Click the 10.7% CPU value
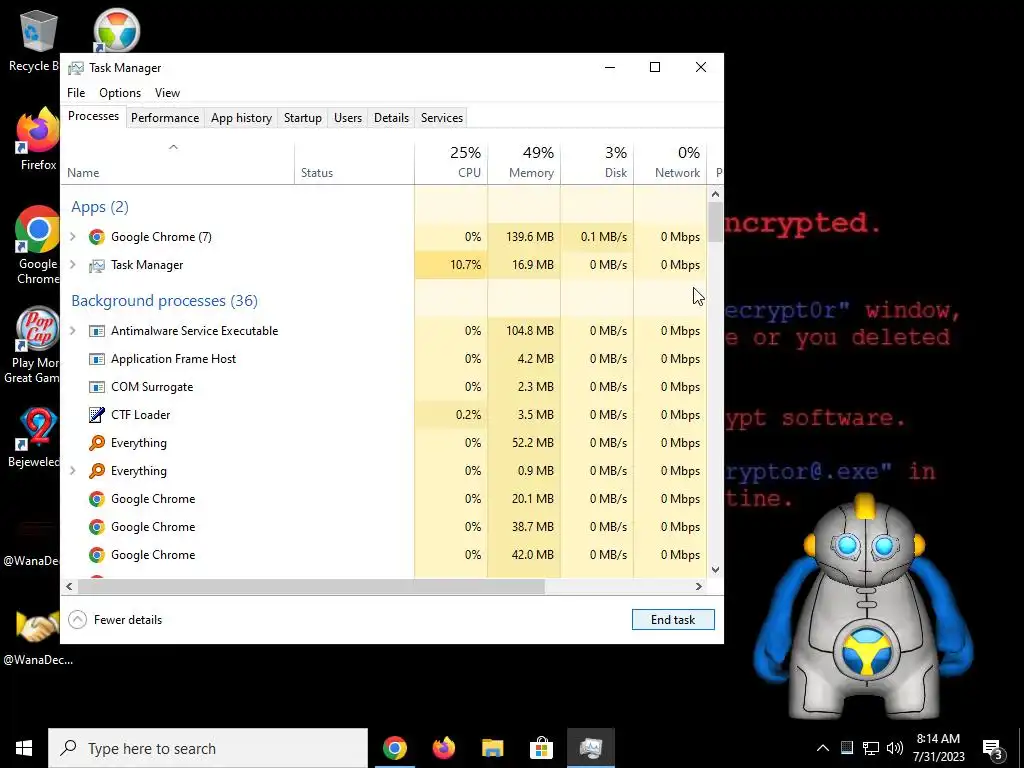This screenshot has height=768, width=1024. (466, 265)
